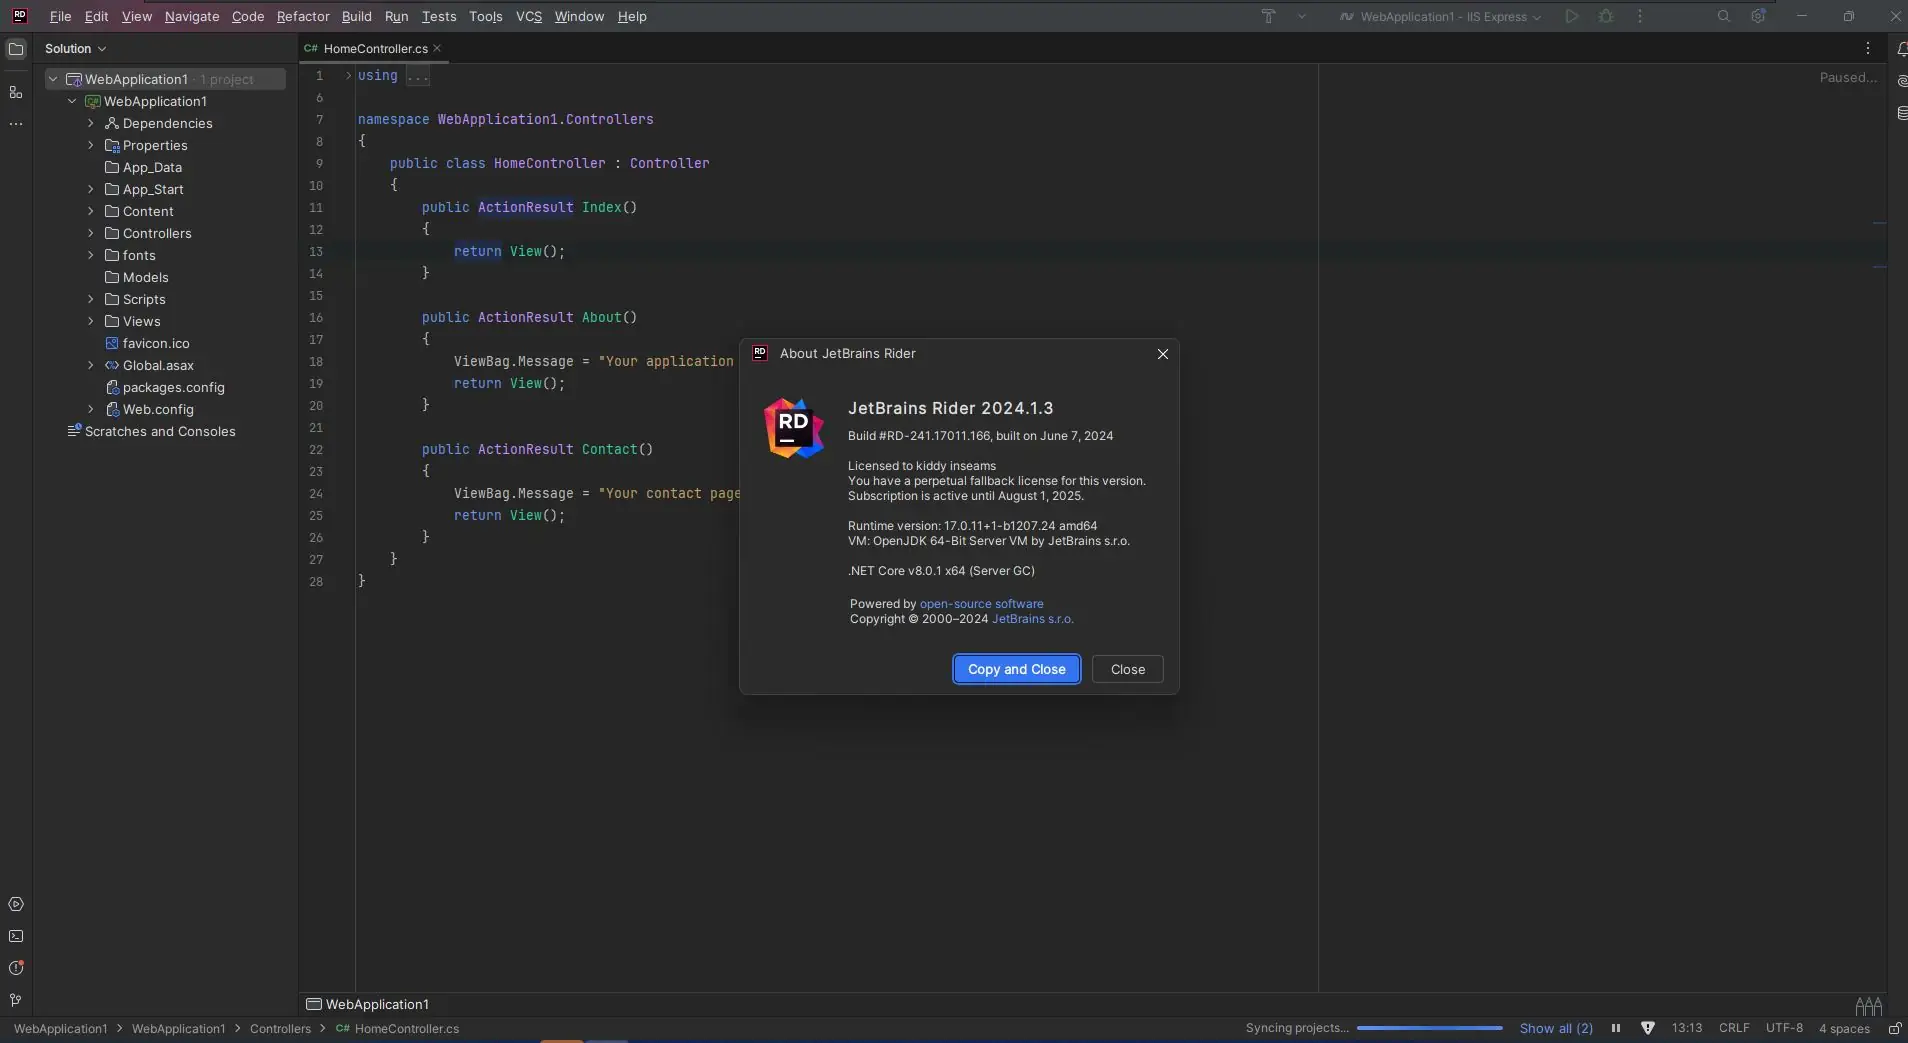Click the Syncing projects progress bar

(1430, 1028)
